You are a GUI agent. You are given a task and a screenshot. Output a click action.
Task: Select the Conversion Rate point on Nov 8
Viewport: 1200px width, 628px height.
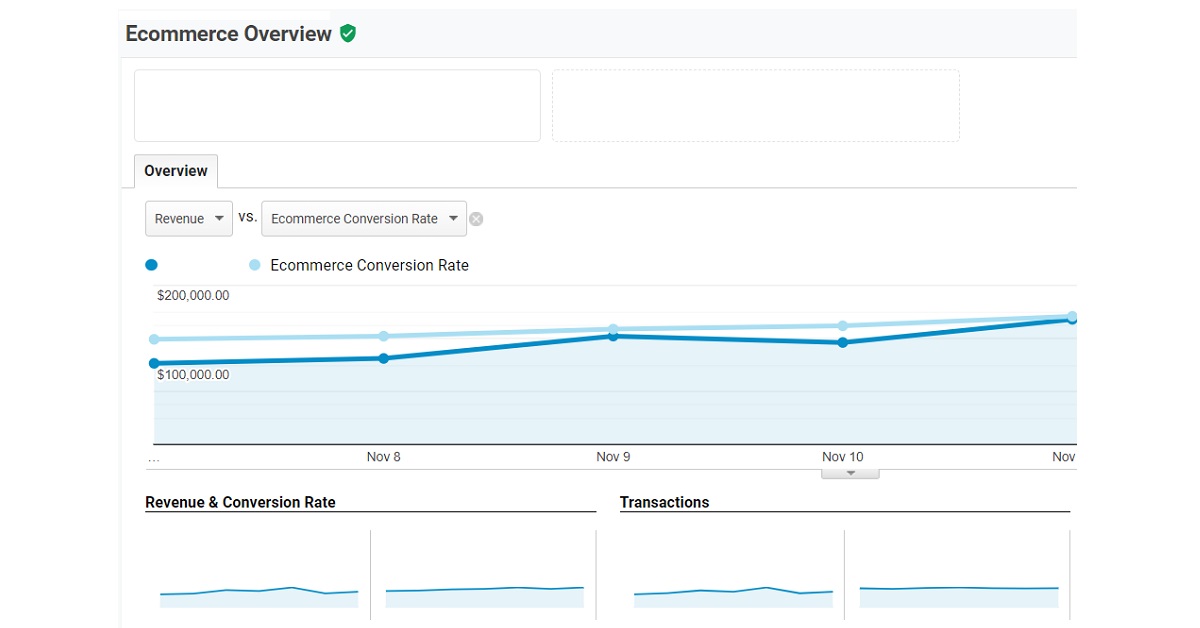(x=384, y=336)
